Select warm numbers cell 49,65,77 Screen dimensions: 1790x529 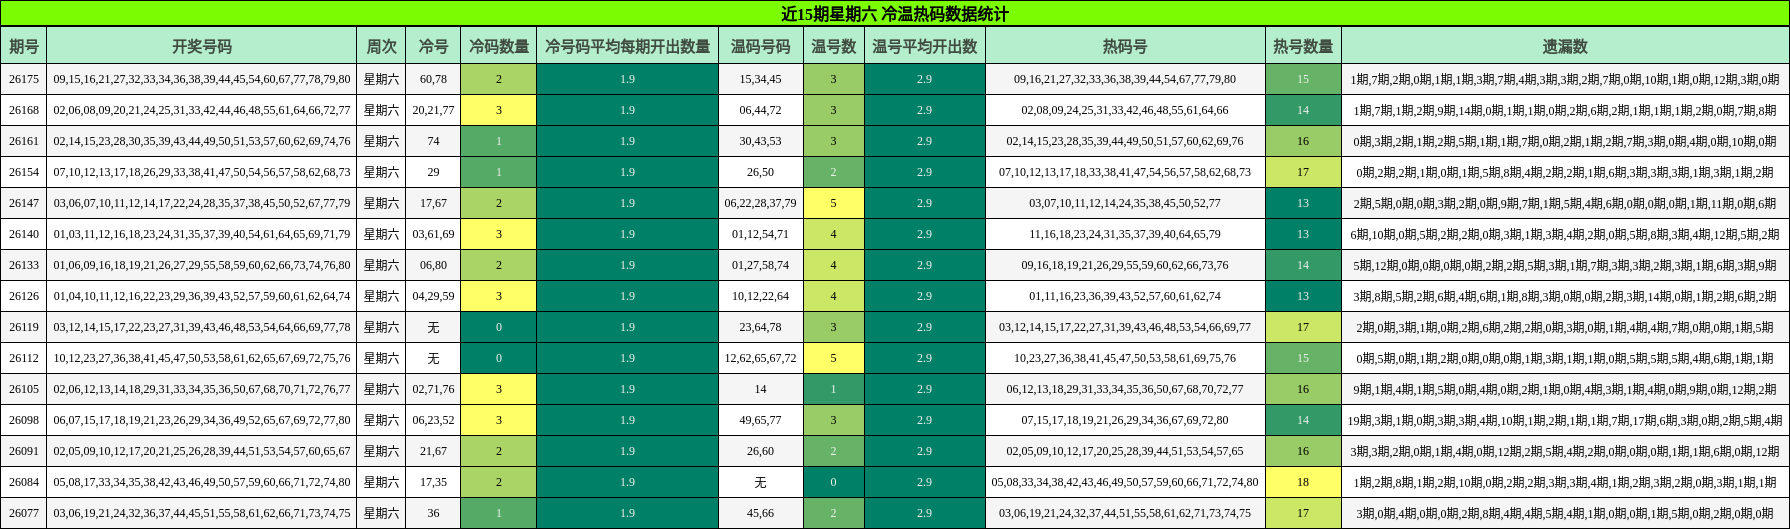pos(760,420)
